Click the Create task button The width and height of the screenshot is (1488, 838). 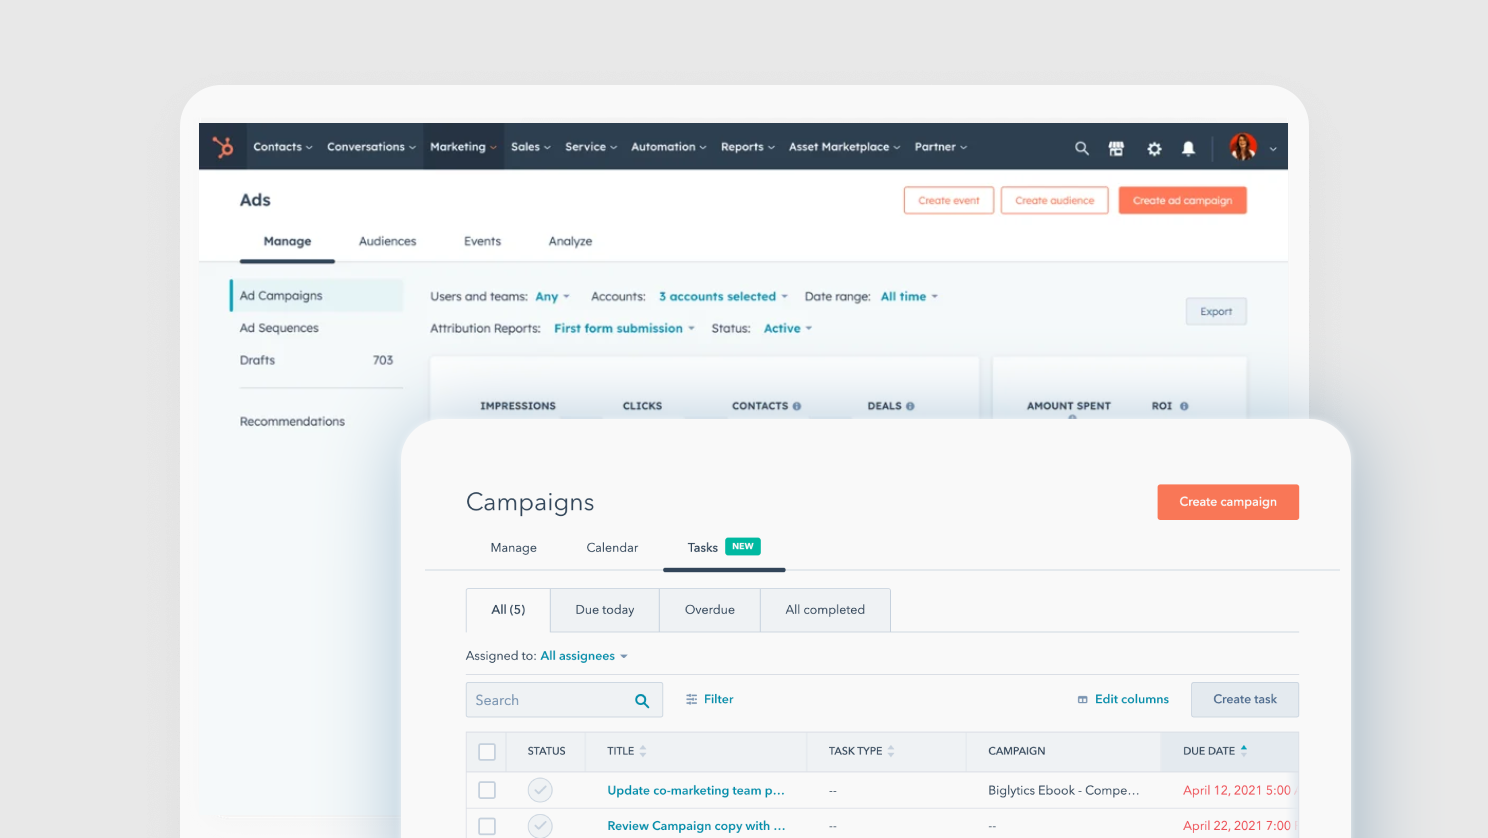(1245, 700)
